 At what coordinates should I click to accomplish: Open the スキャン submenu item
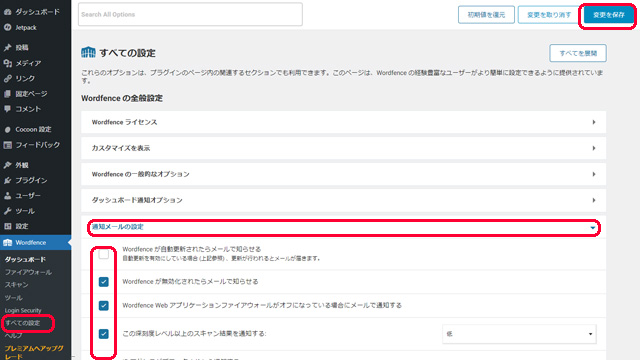pos(16,285)
